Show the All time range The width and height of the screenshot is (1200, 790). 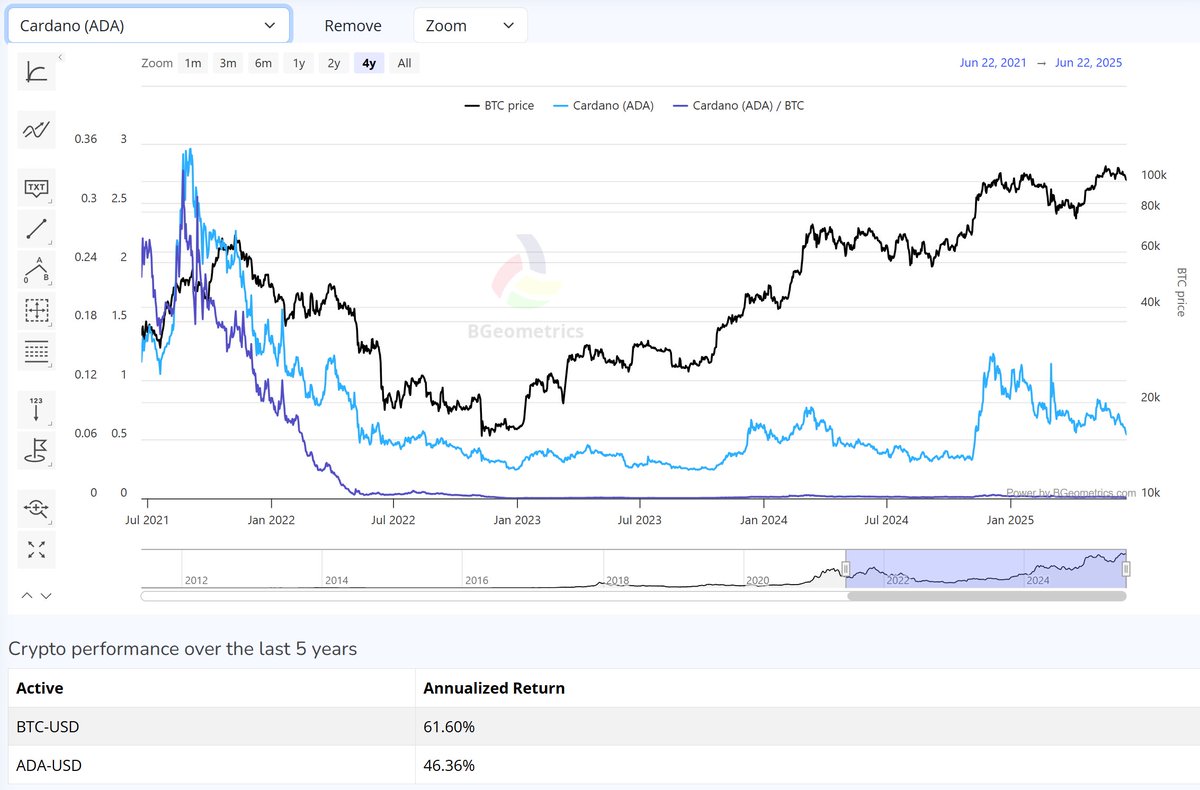click(x=404, y=63)
